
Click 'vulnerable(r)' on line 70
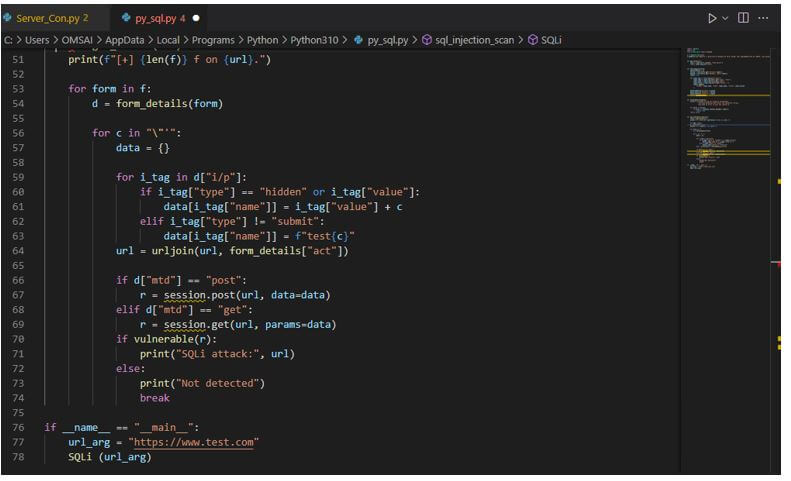click(x=173, y=339)
